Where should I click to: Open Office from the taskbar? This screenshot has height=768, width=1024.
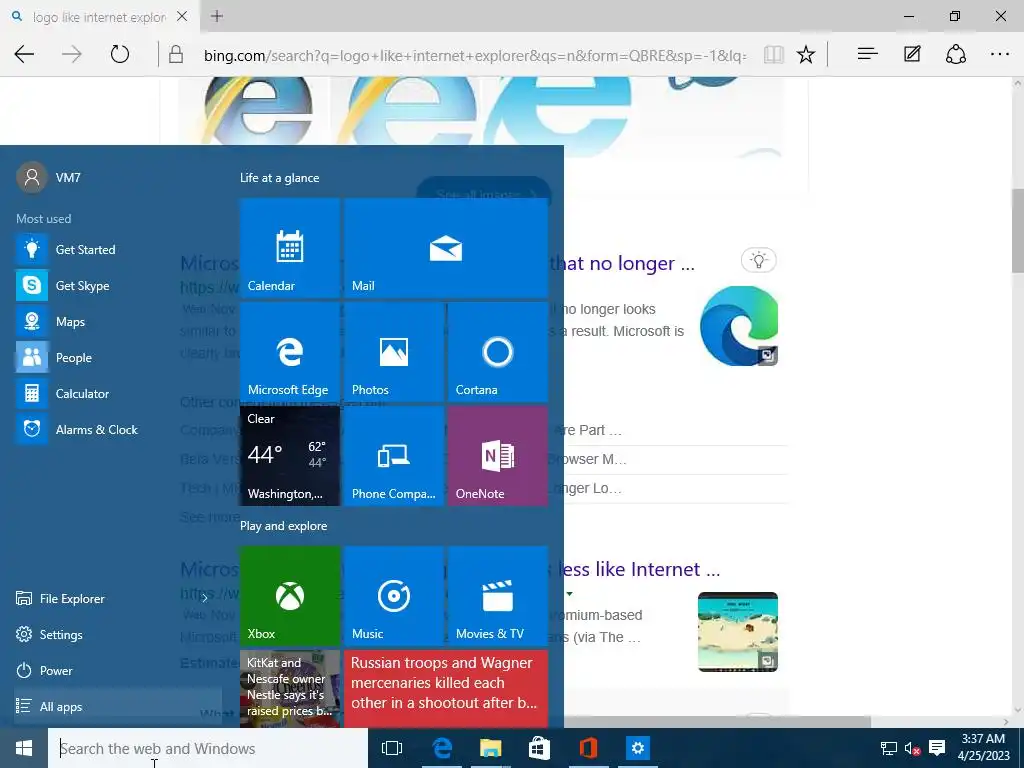pyautogui.click(x=588, y=748)
